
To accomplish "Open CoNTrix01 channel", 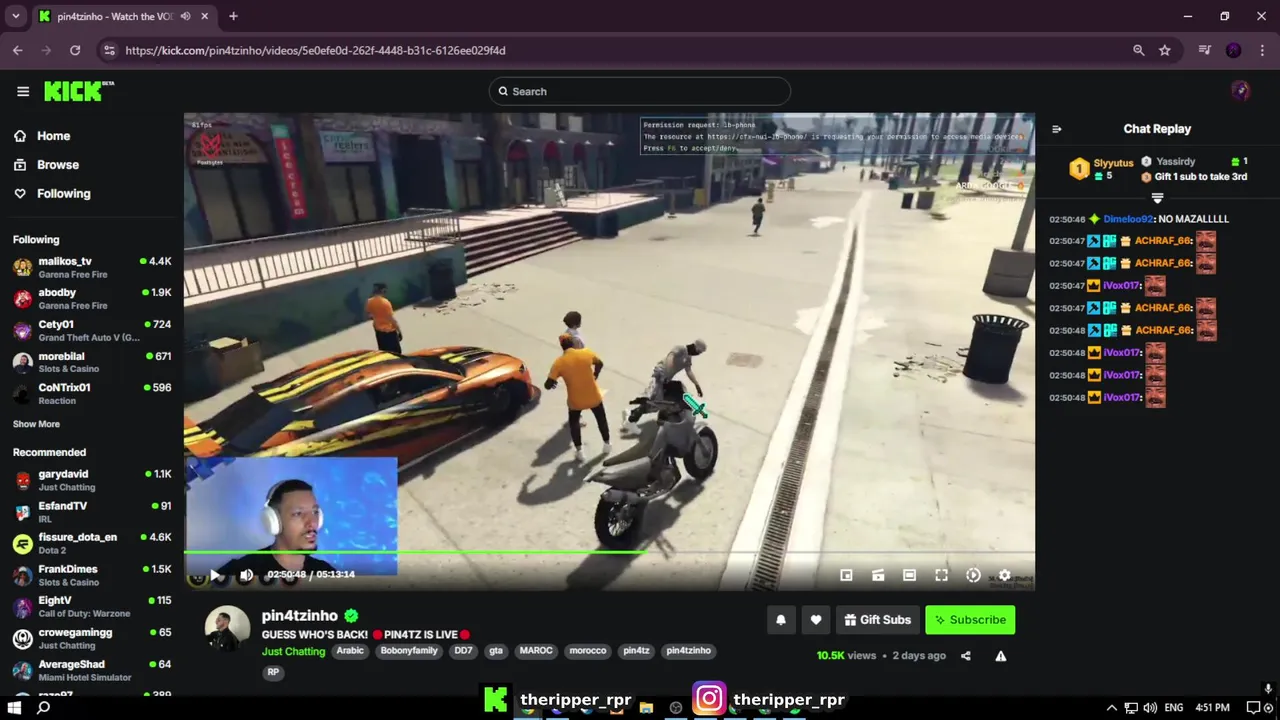I will click(x=92, y=394).
